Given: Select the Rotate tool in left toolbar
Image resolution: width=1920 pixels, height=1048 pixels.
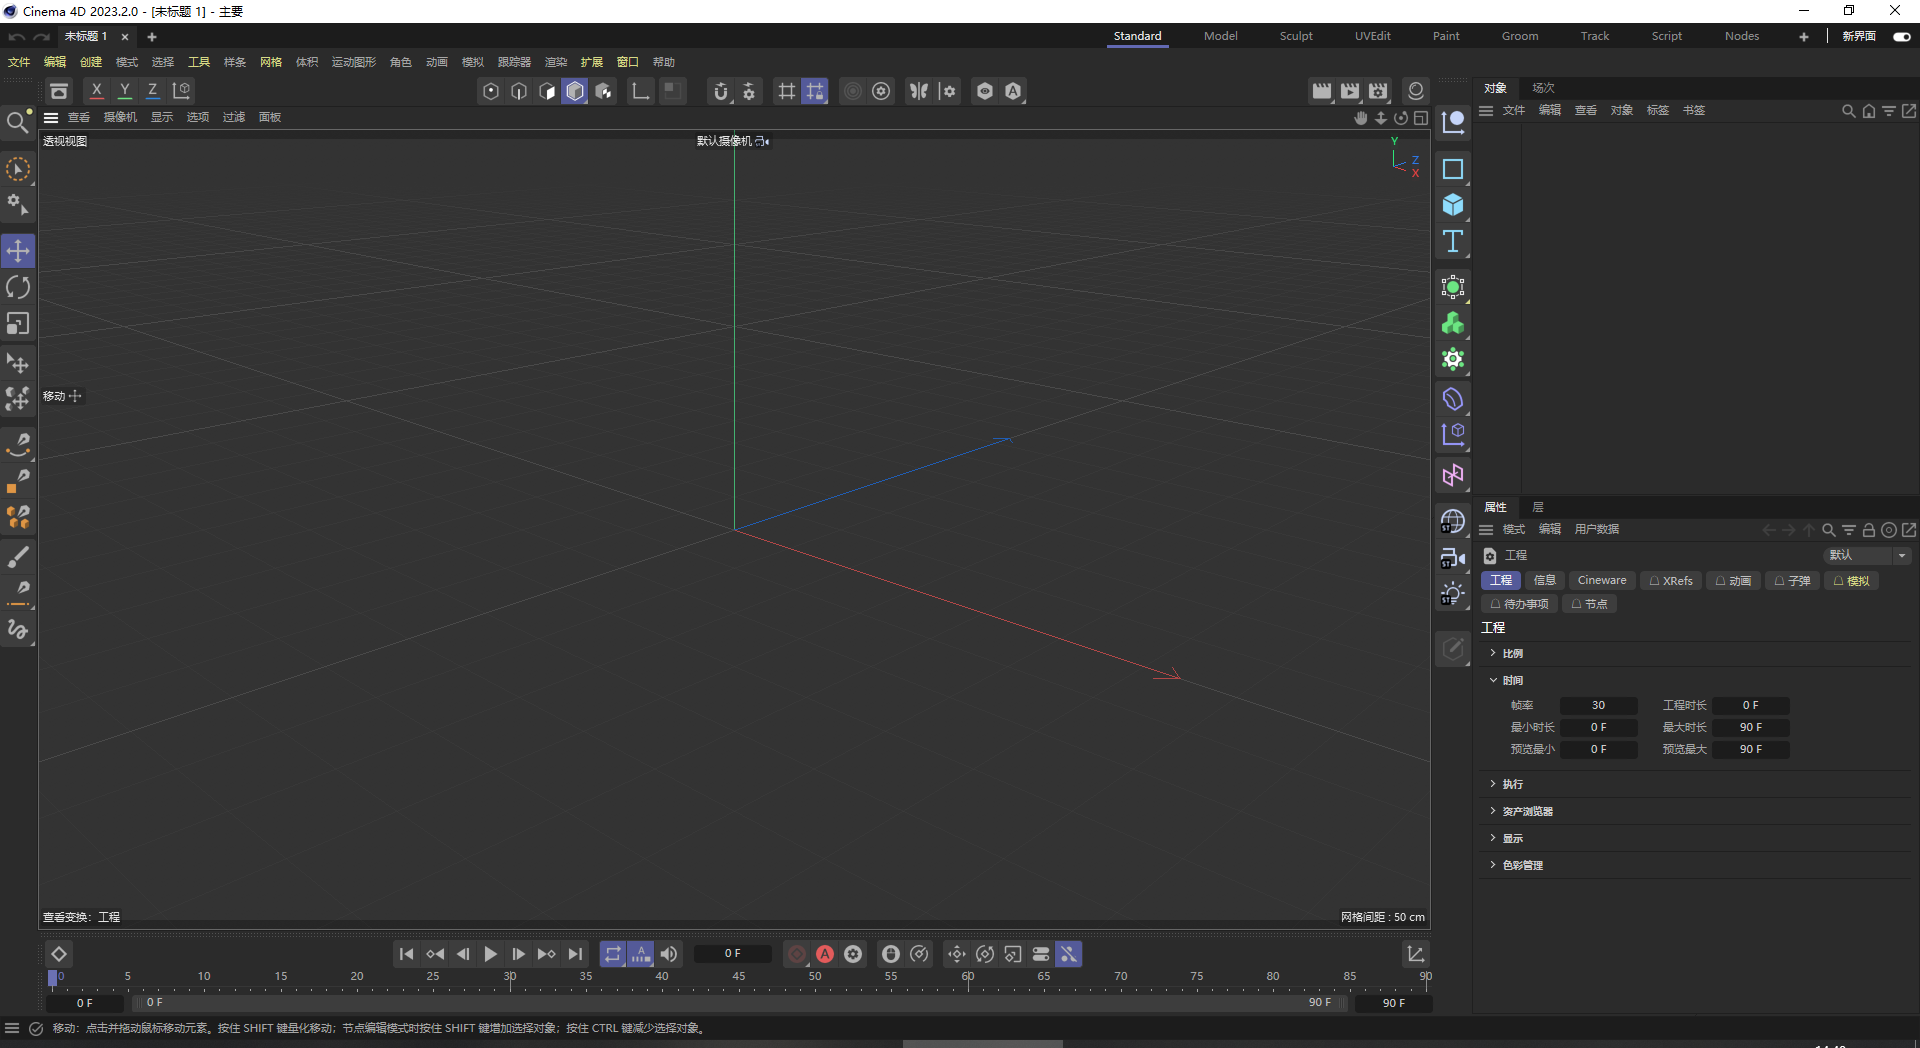Looking at the screenshot, I should click(x=18, y=288).
